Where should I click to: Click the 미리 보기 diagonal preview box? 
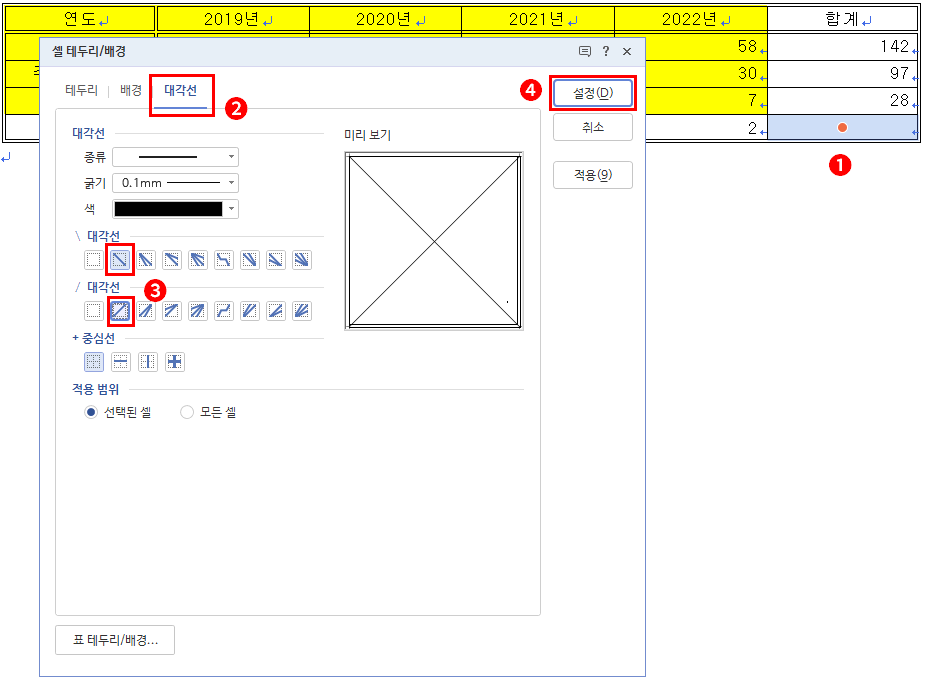[434, 241]
